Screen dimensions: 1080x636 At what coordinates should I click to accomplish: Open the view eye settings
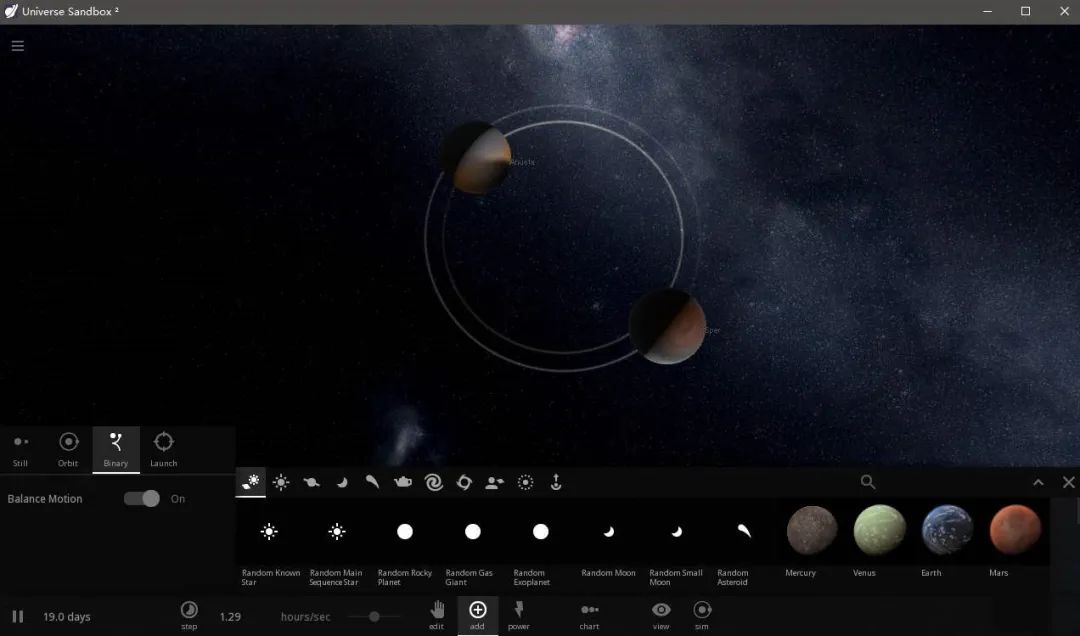coord(661,614)
